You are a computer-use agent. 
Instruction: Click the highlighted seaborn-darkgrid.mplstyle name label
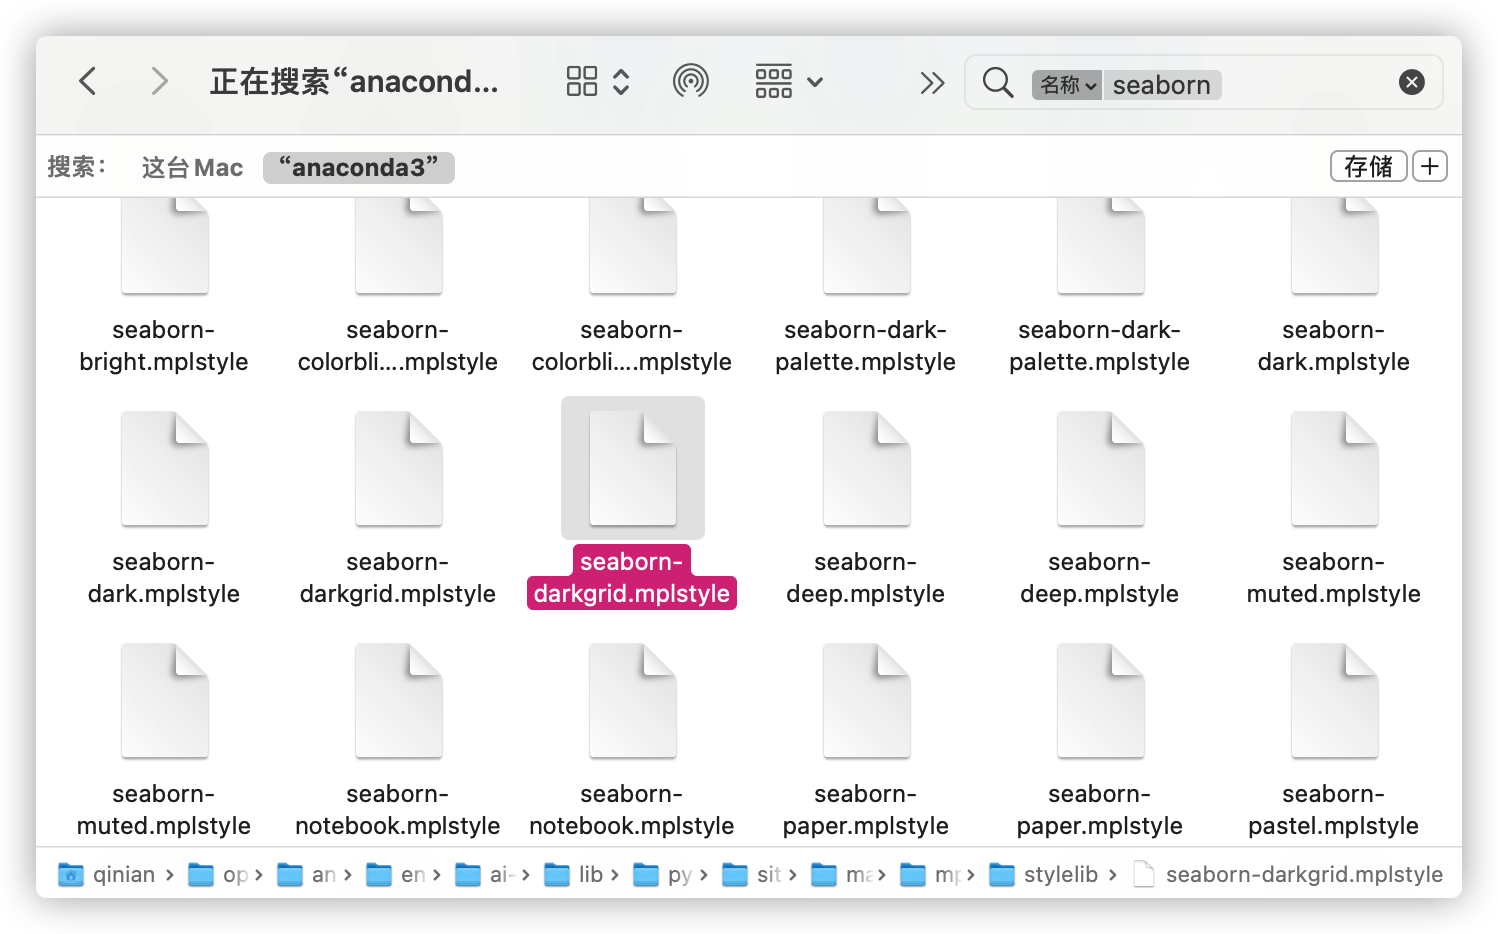(x=632, y=577)
